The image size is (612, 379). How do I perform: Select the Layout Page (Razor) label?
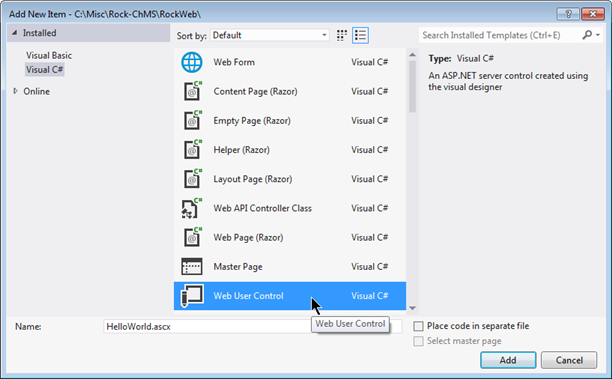click(253, 179)
